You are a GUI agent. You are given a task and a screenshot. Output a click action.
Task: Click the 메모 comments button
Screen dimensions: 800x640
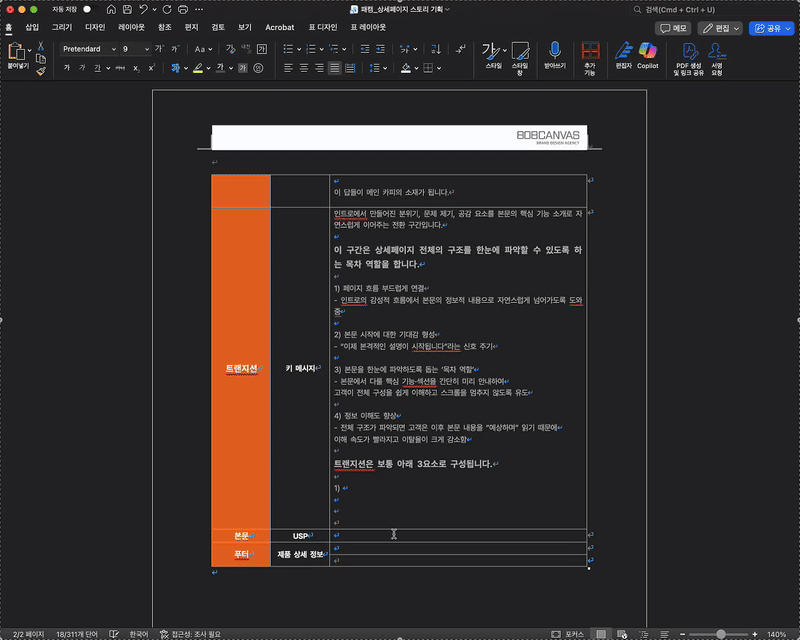point(673,28)
